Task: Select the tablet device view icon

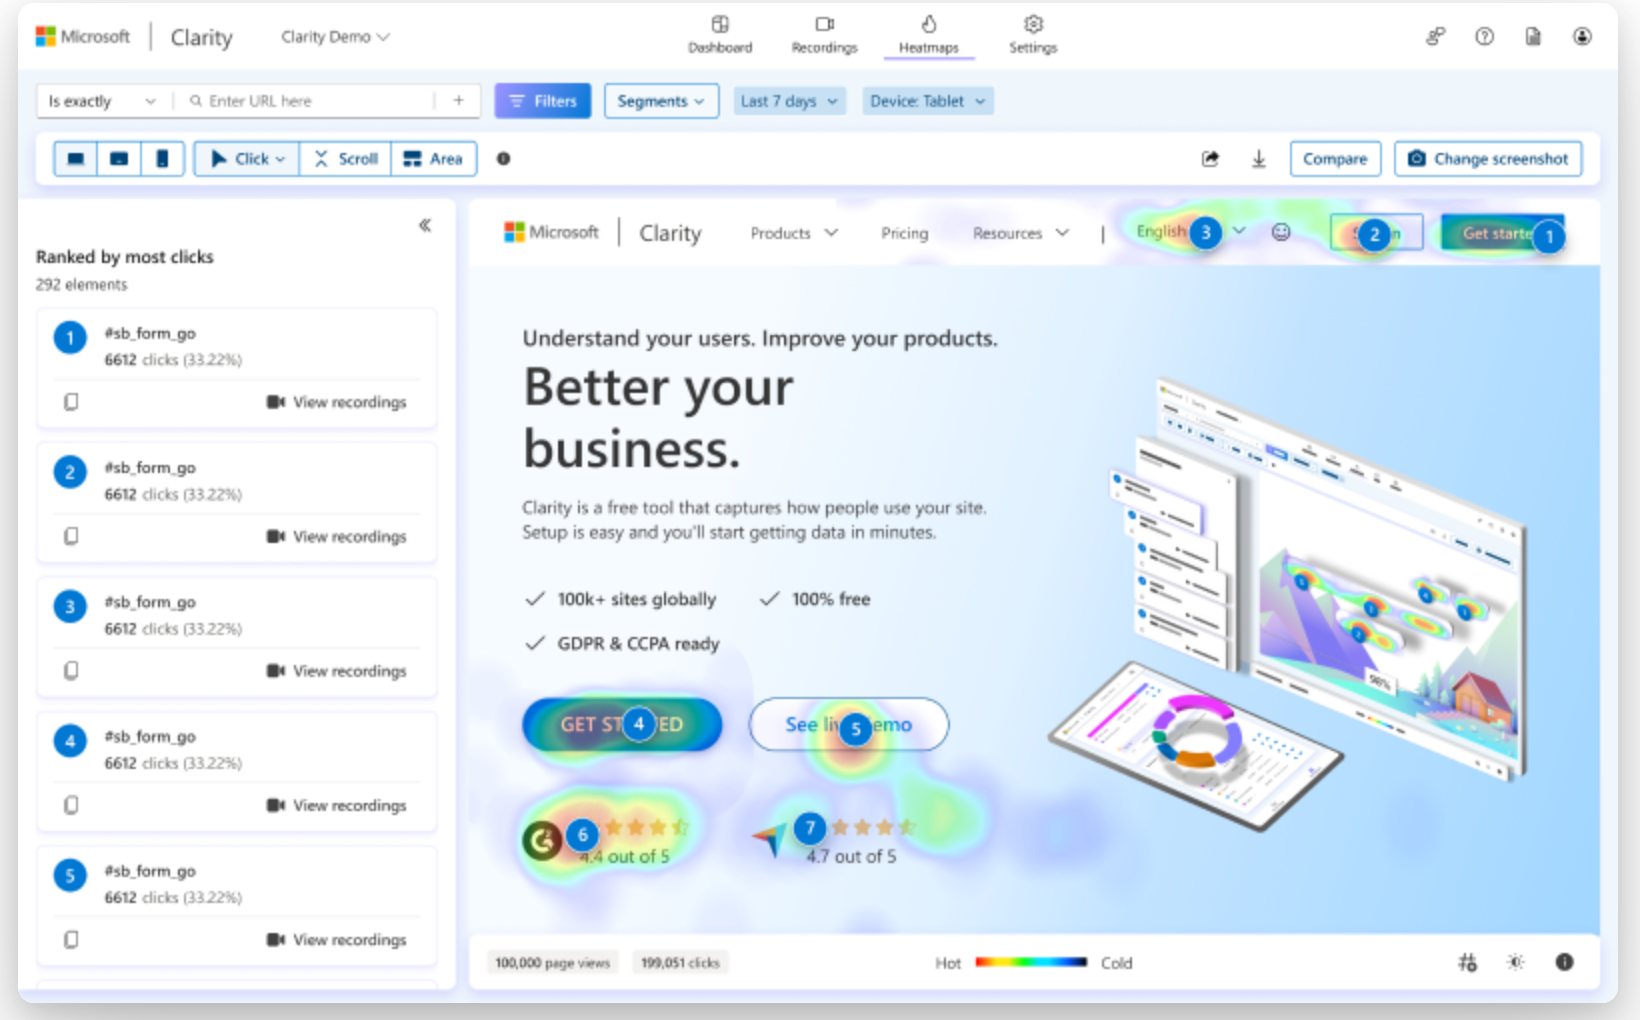Action: coord(119,159)
